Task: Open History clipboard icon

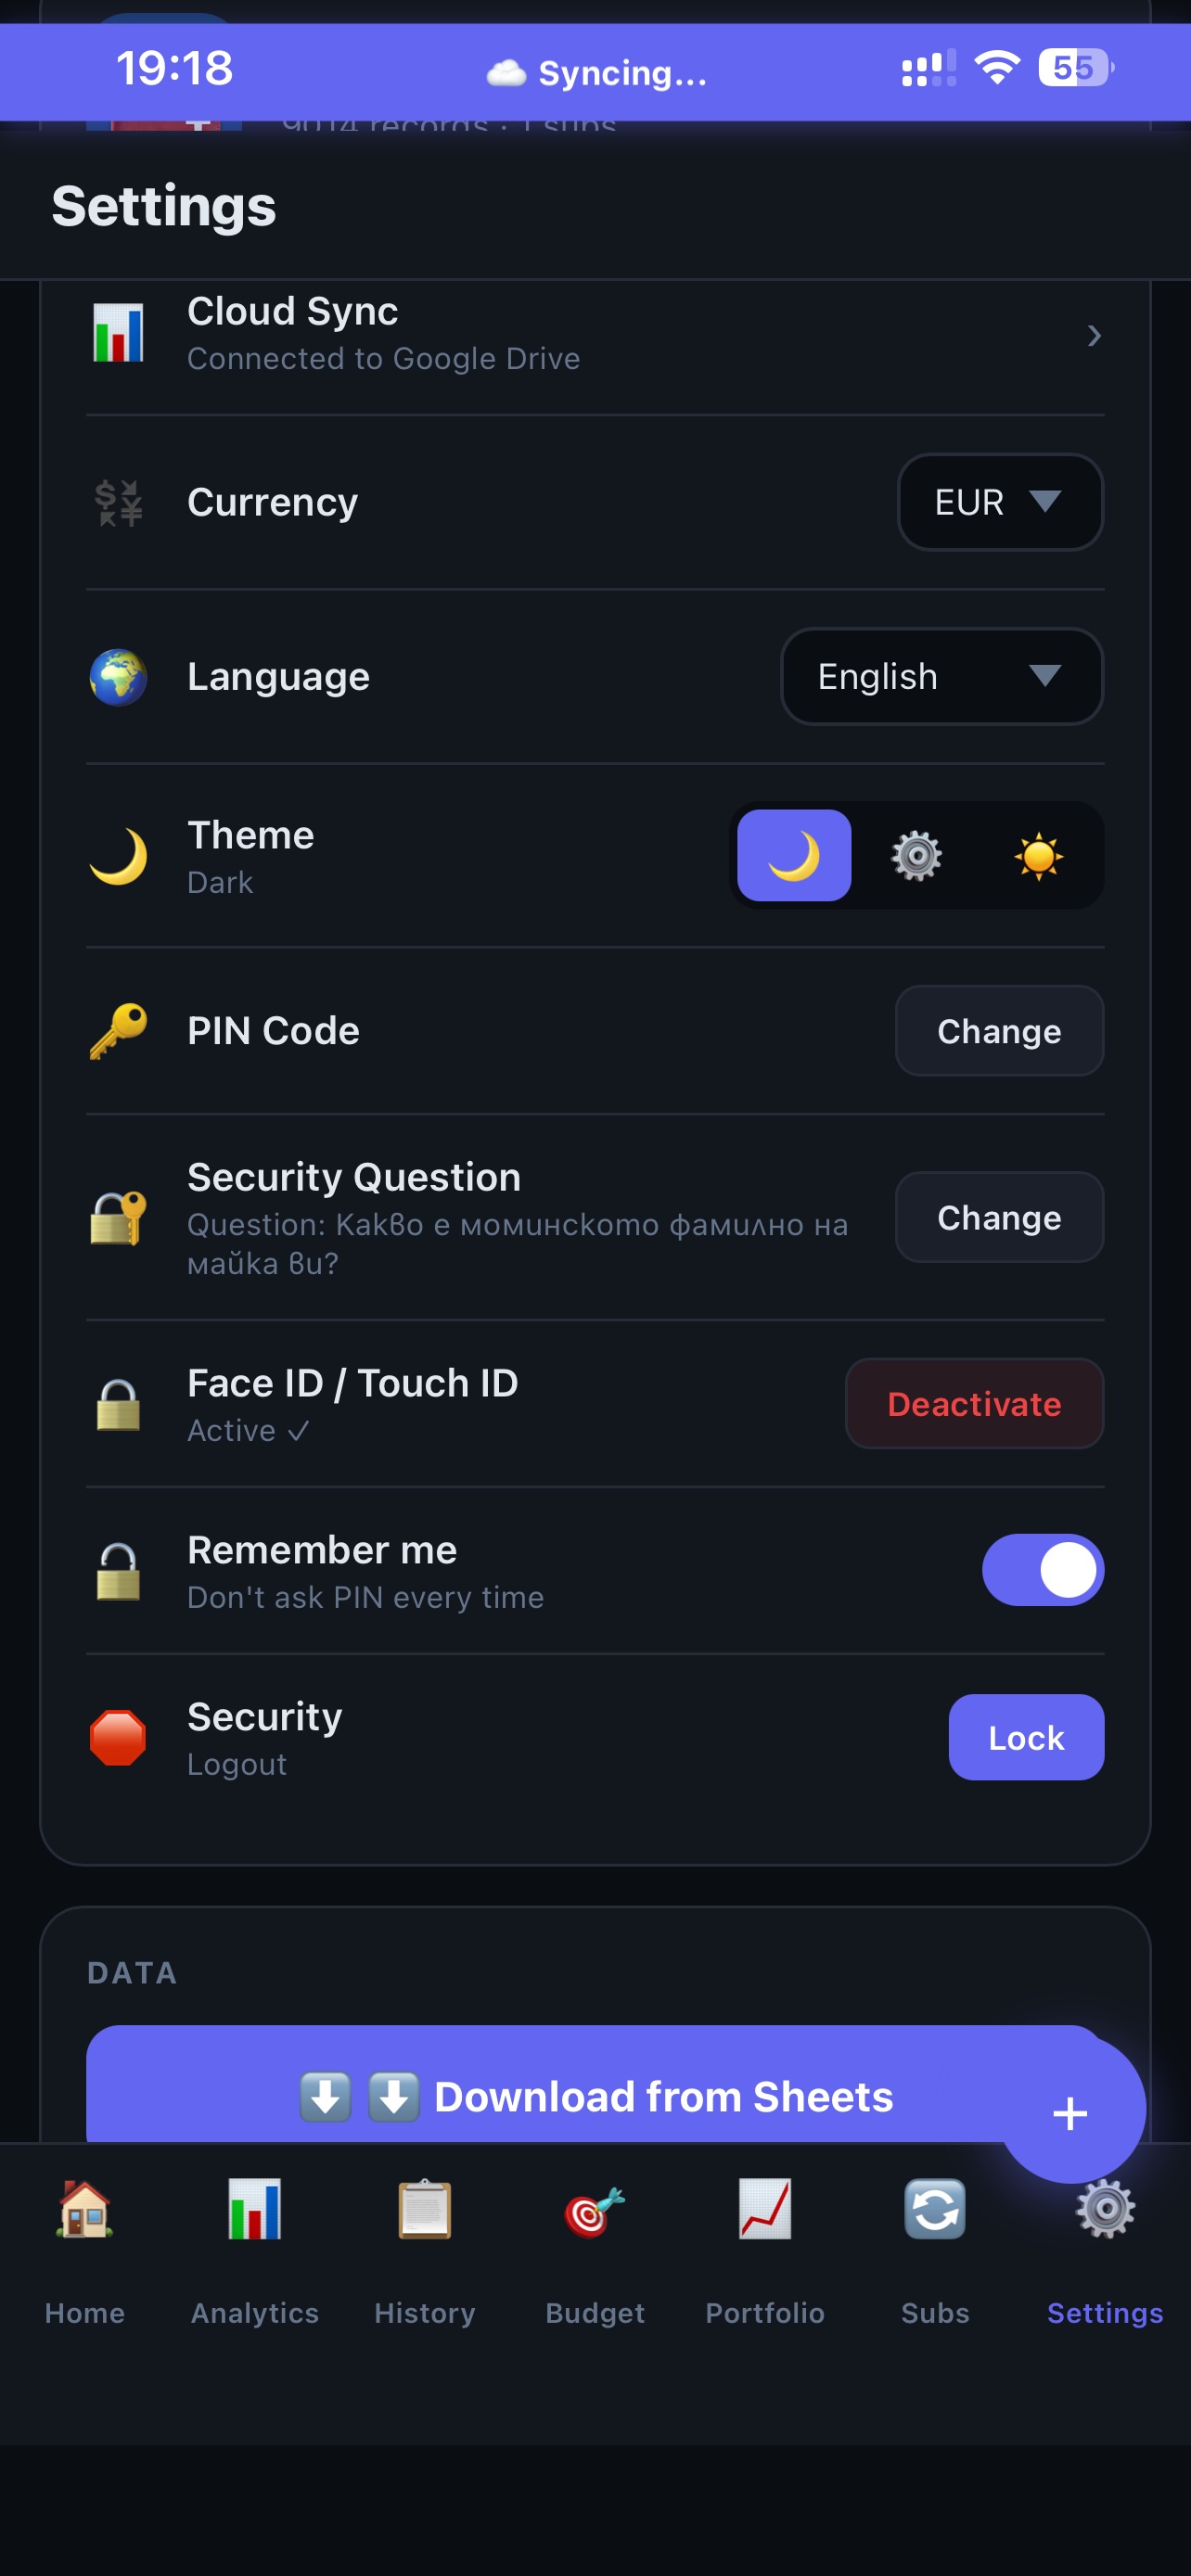Action: (x=425, y=2208)
